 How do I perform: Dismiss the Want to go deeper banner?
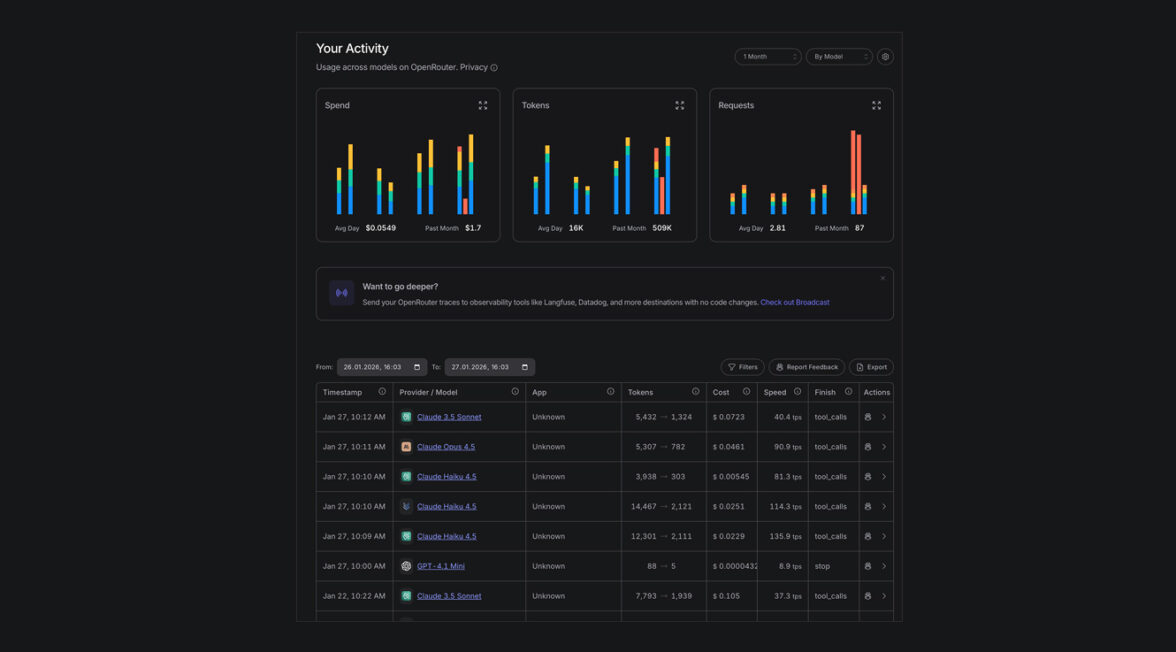pyautogui.click(x=883, y=278)
